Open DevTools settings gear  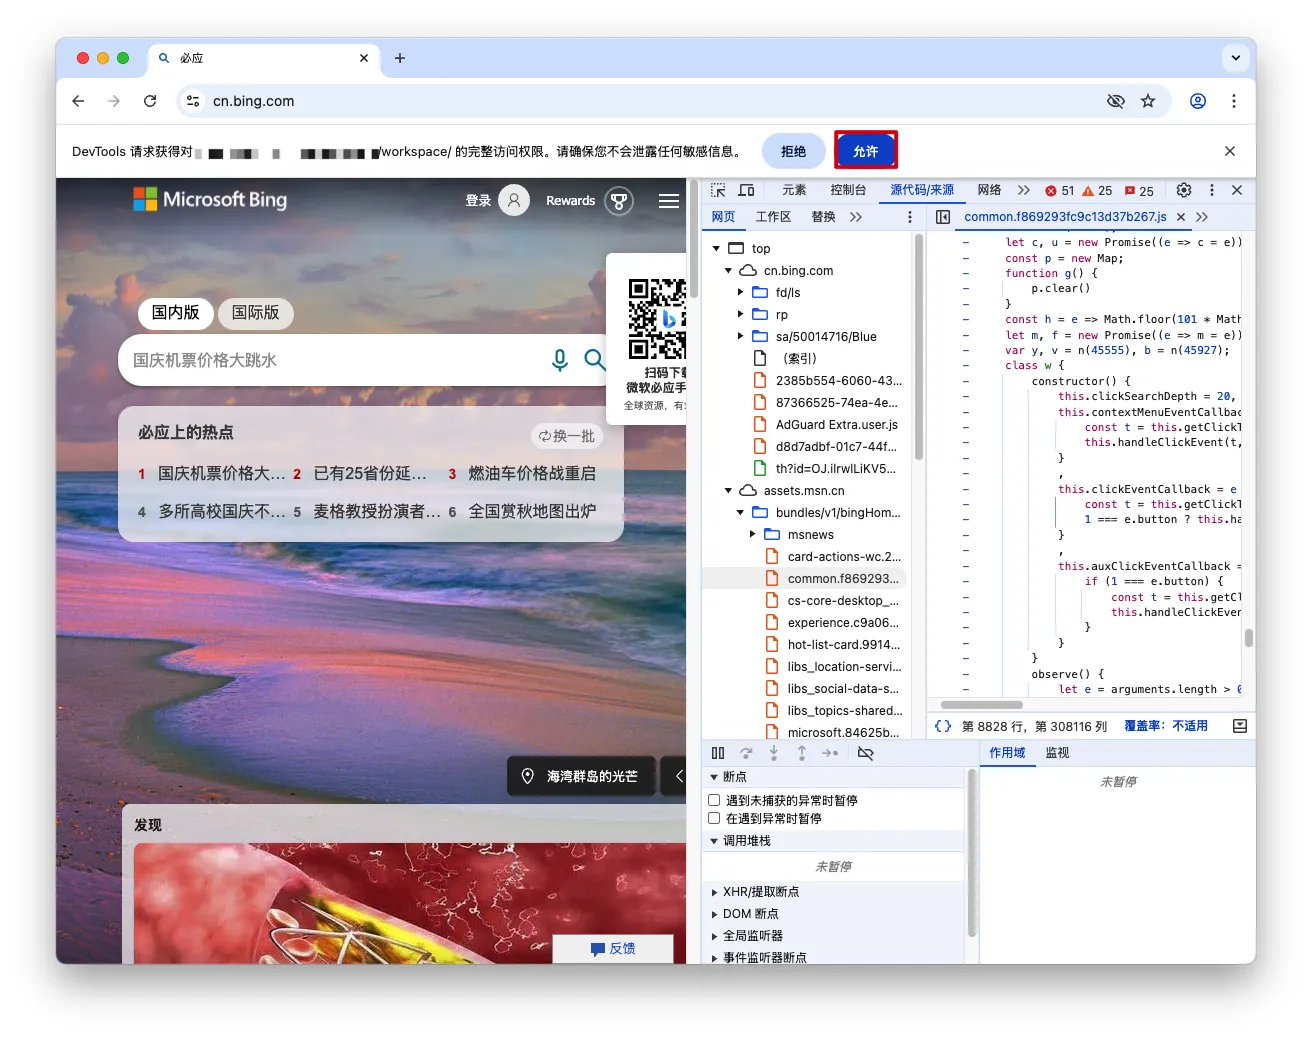coord(1184,190)
